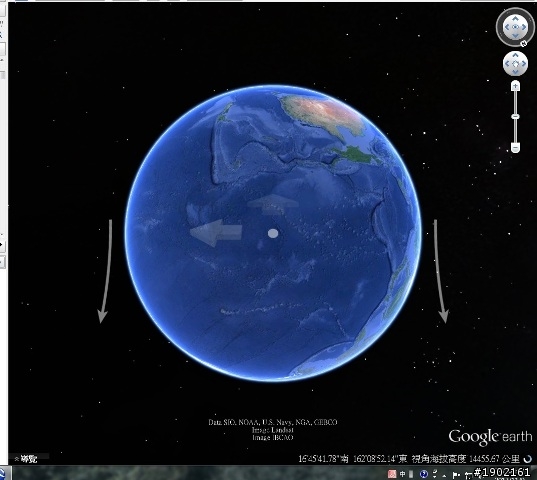Click the "Data SIO, NOAA, U.S. Navy, NGA, GEBCO" attribution
This screenshot has height=480, width=537.
point(273,422)
